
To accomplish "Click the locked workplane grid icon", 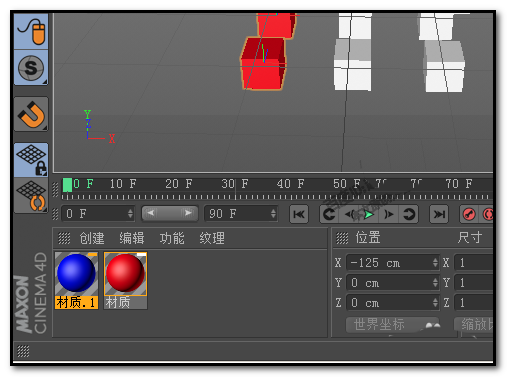I will click(x=31, y=160).
